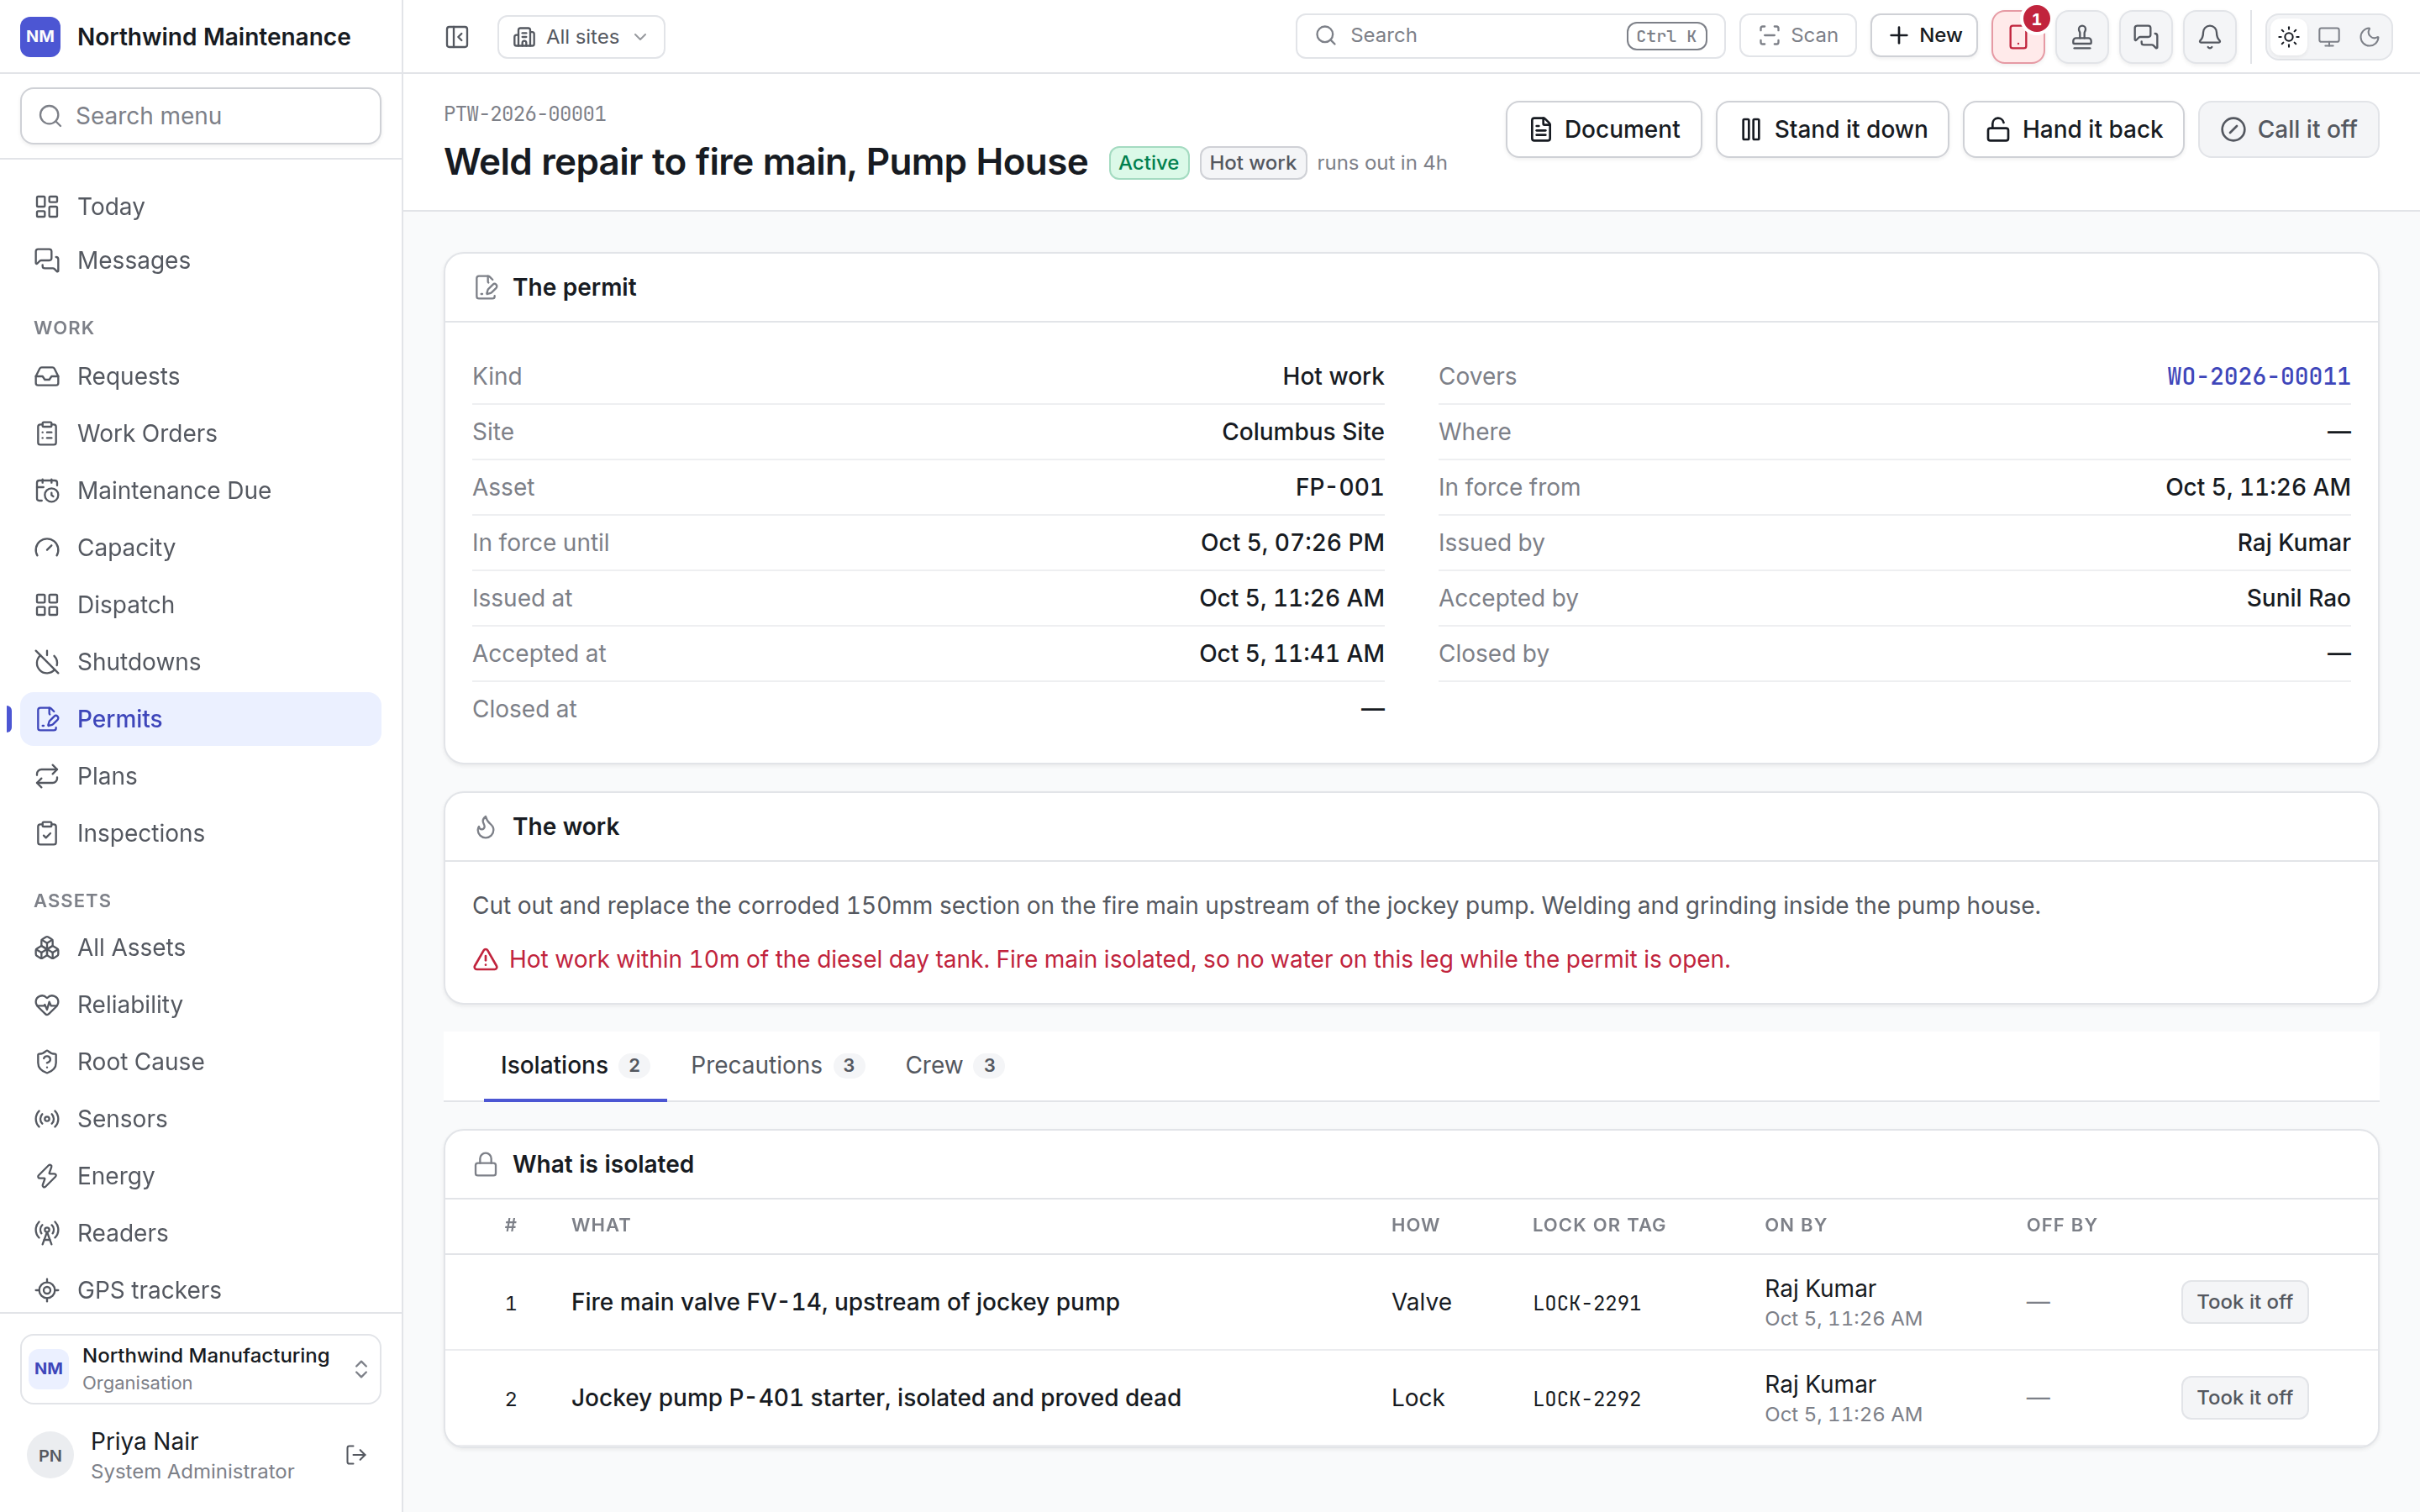The image size is (2420, 1512).
Task: Open notifications bell icon
Action: [2210, 37]
